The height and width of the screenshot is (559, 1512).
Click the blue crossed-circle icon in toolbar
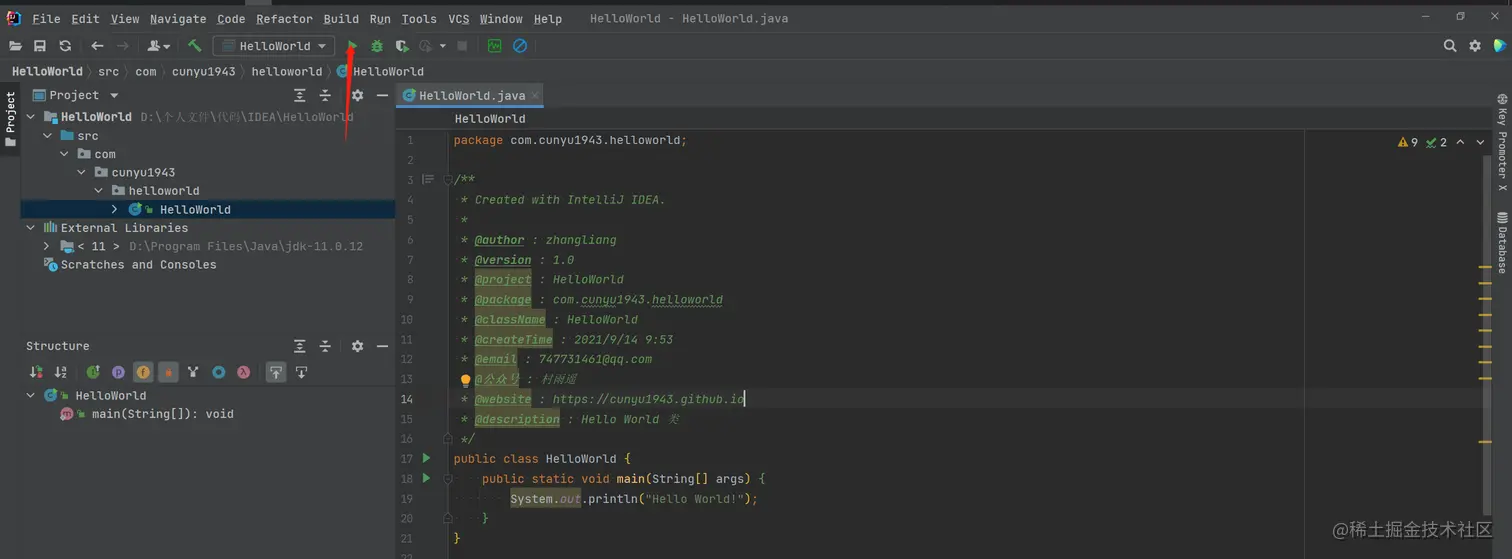(x=520, y=46)
